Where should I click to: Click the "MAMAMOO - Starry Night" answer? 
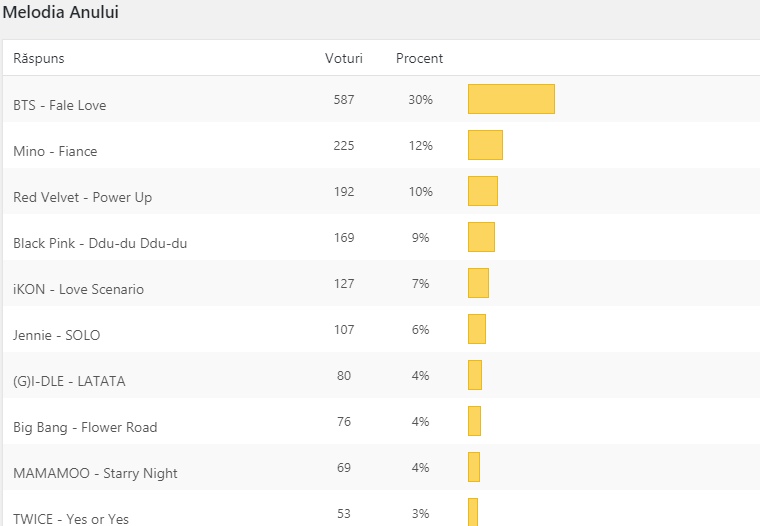(x=95, y=473)
